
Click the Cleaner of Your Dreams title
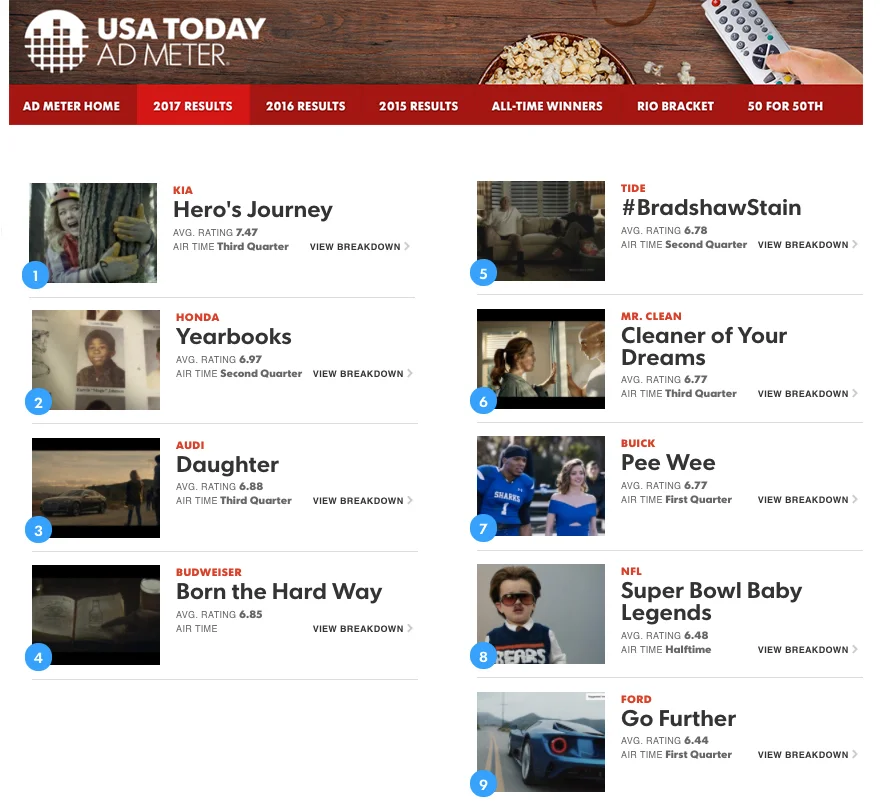pos(703,346)
